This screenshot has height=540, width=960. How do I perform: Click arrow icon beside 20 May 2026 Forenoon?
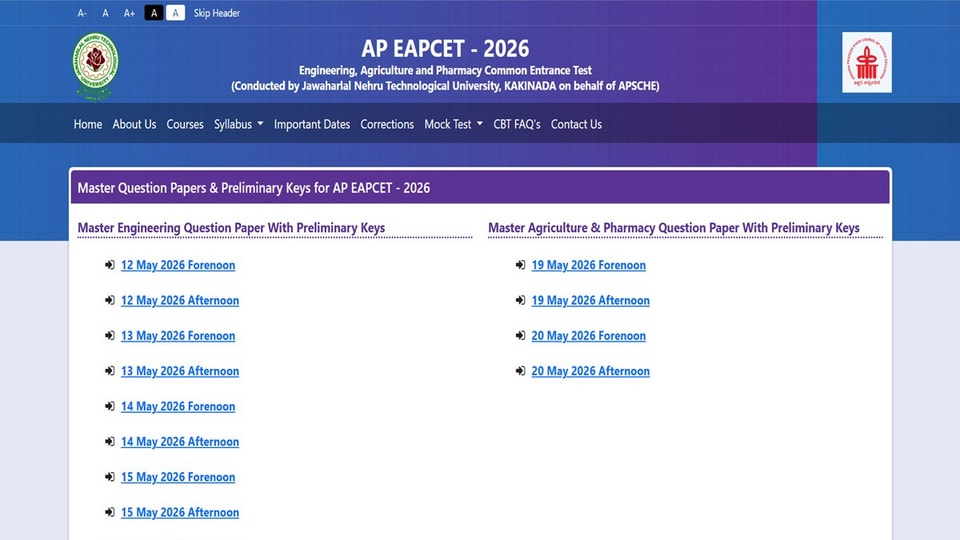520,336
